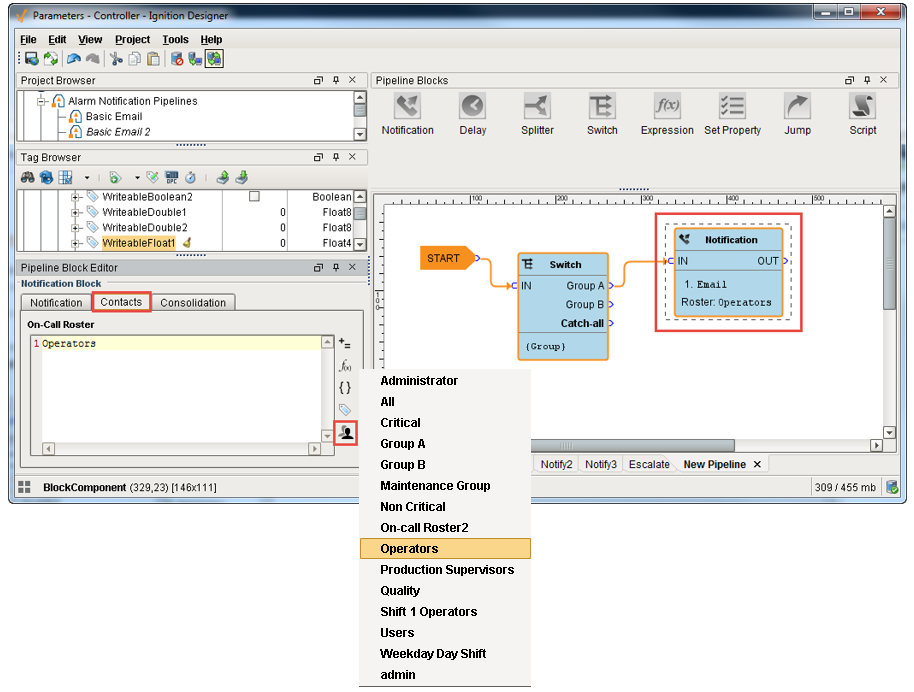Select the Delay pipeline block
Viewport: 914px width, 692px height.
[472, 115]
